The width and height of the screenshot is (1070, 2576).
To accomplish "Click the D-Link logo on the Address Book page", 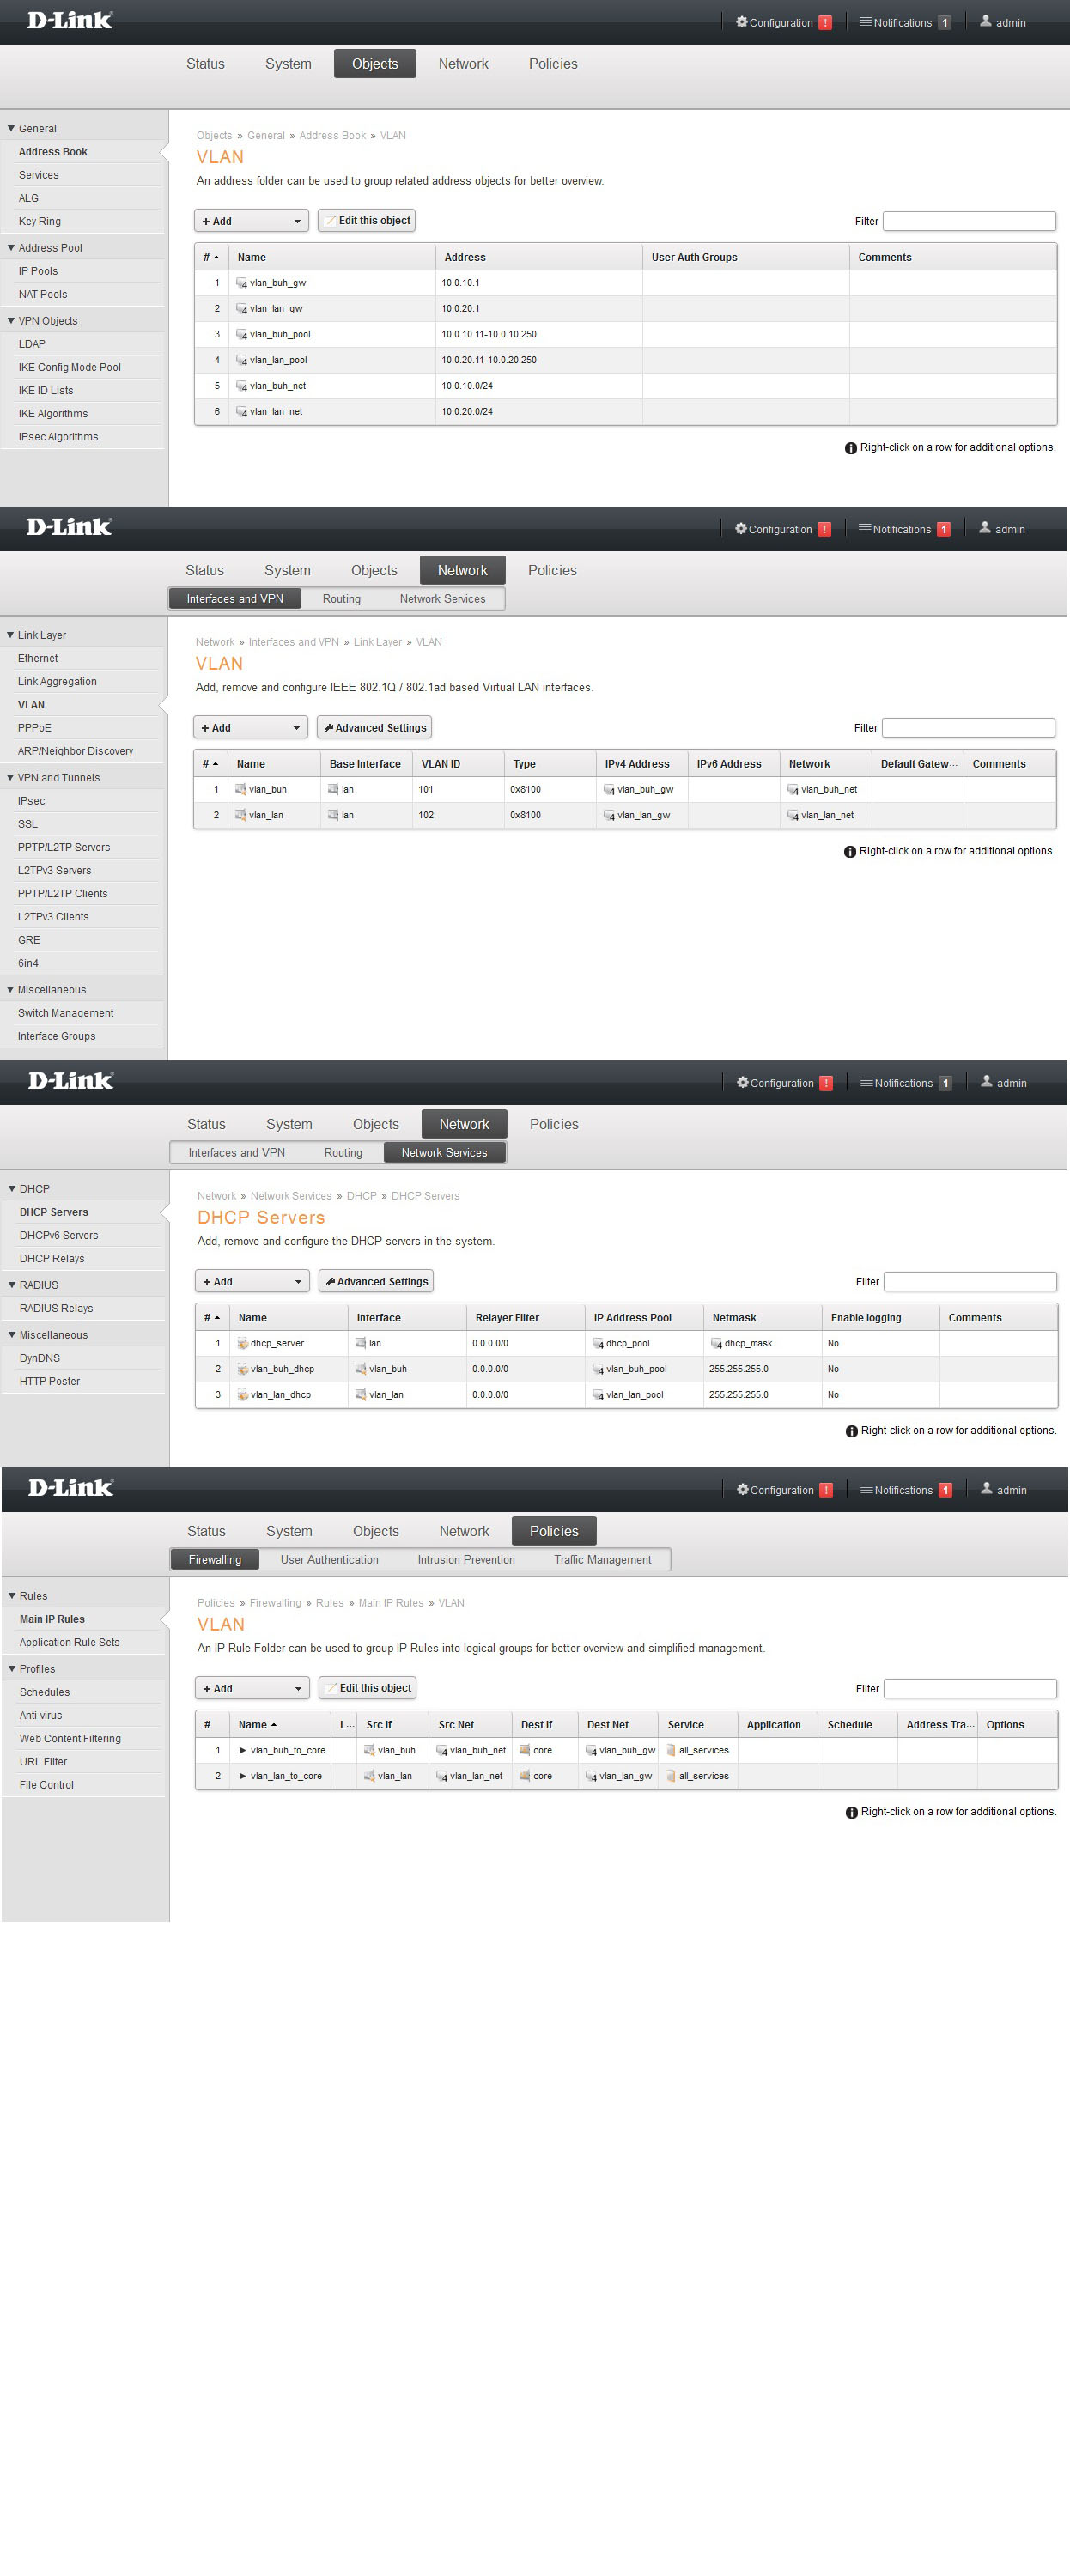I will pos(70,20).
